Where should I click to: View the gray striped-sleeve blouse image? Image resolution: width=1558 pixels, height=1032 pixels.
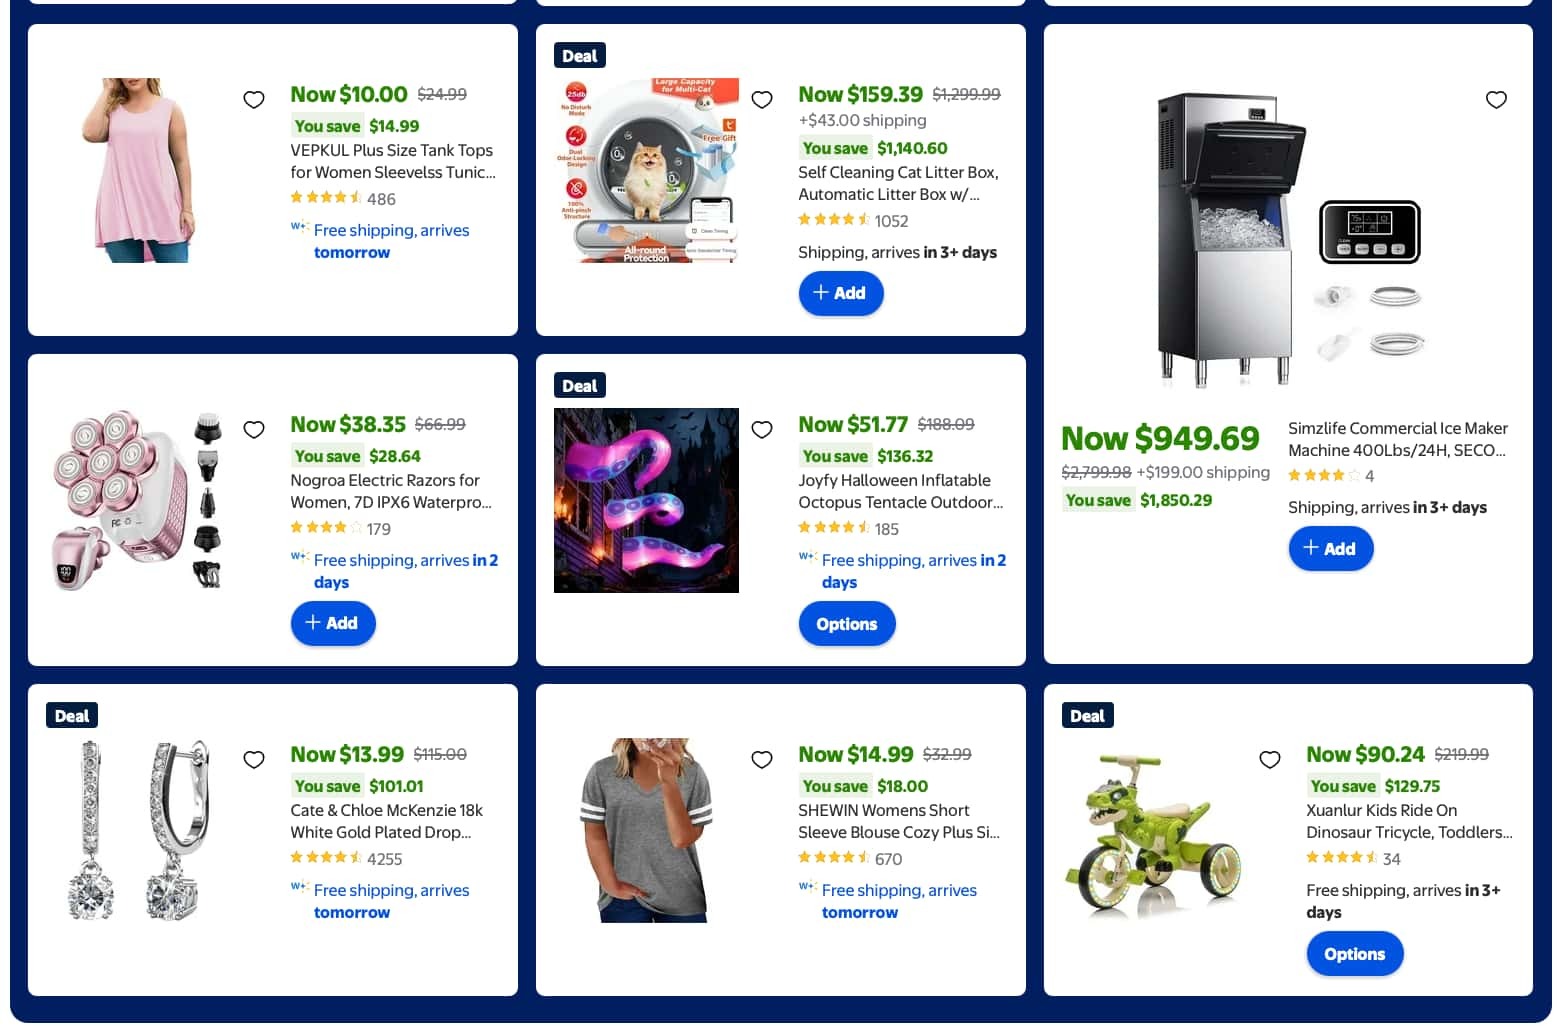[x=646, y=830]
